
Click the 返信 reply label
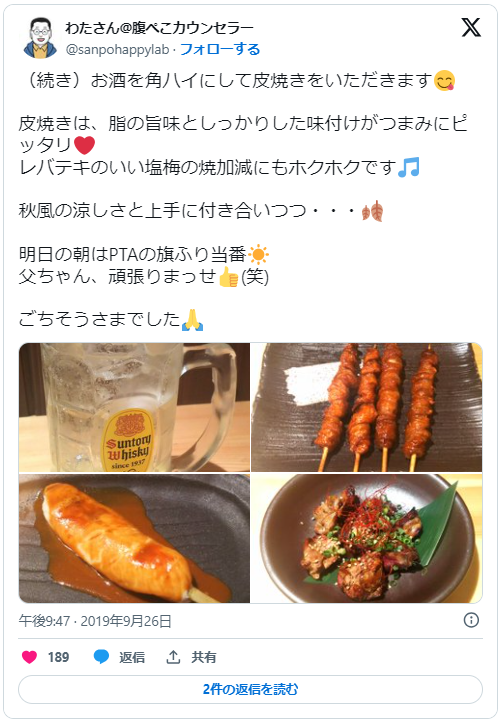point(132,657)
